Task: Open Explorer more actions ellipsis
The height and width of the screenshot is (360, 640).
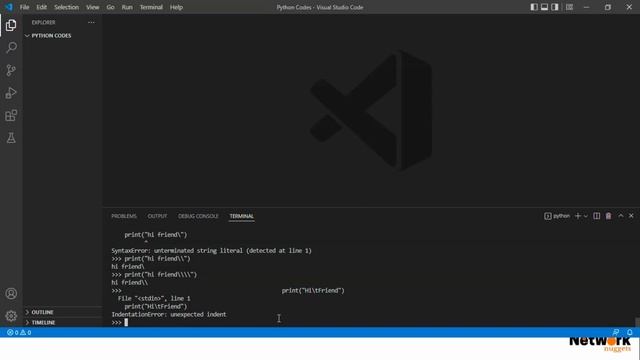Action: (x=91, y=22)
